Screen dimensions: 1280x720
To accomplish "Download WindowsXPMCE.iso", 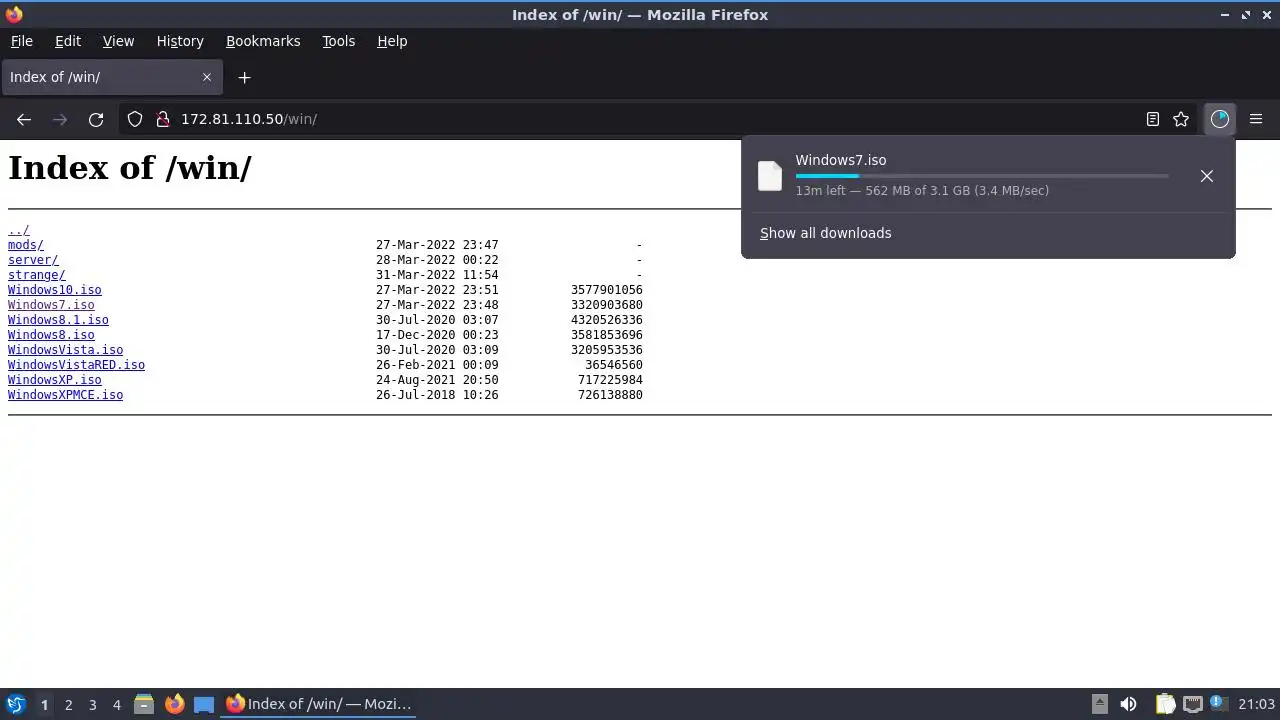I will pos(65,395).
